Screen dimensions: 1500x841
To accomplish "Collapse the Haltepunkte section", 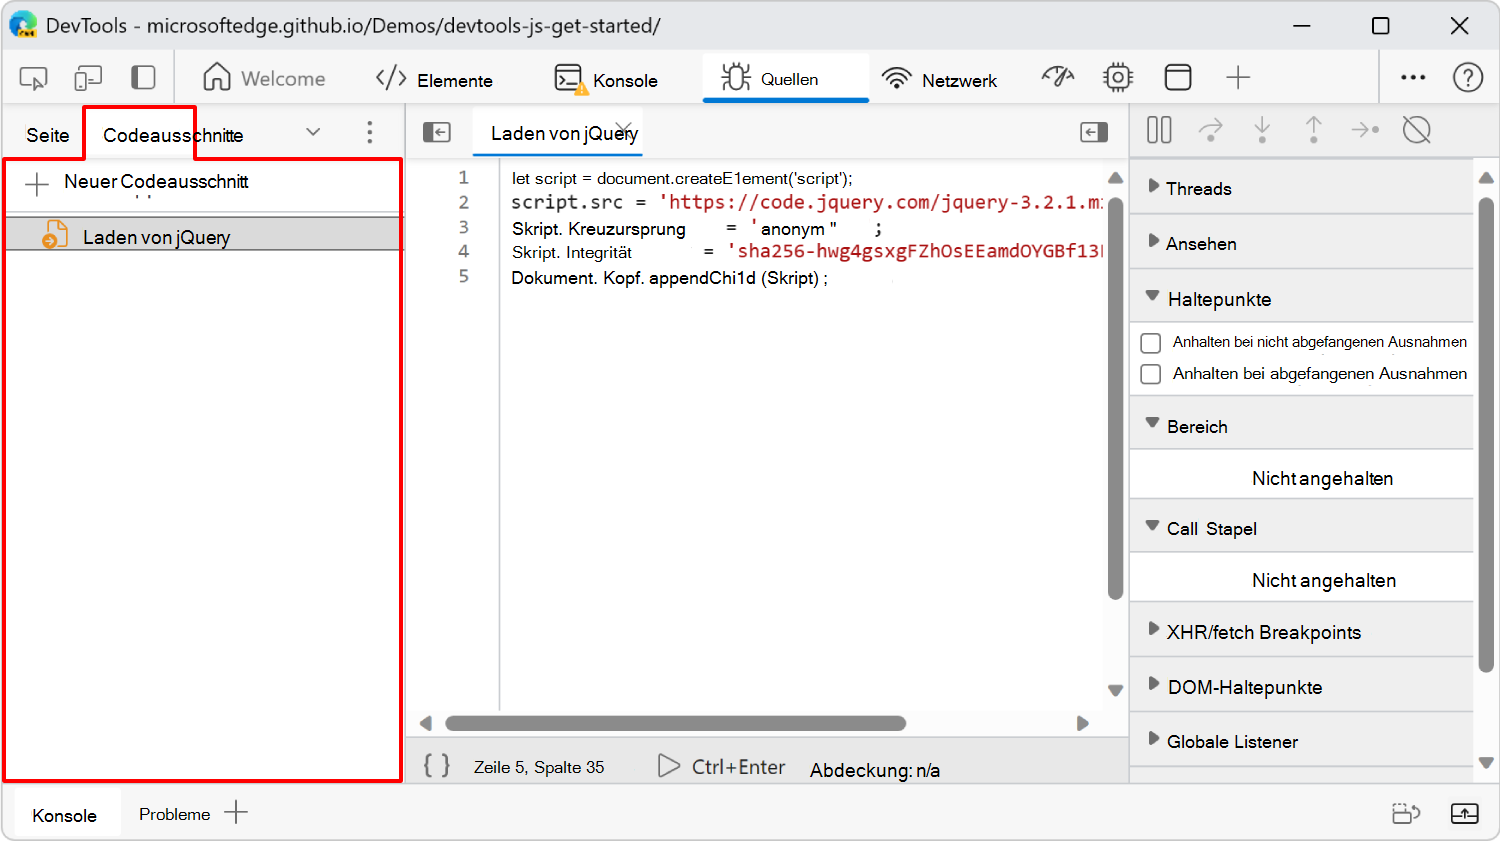I will (1152, 298).
